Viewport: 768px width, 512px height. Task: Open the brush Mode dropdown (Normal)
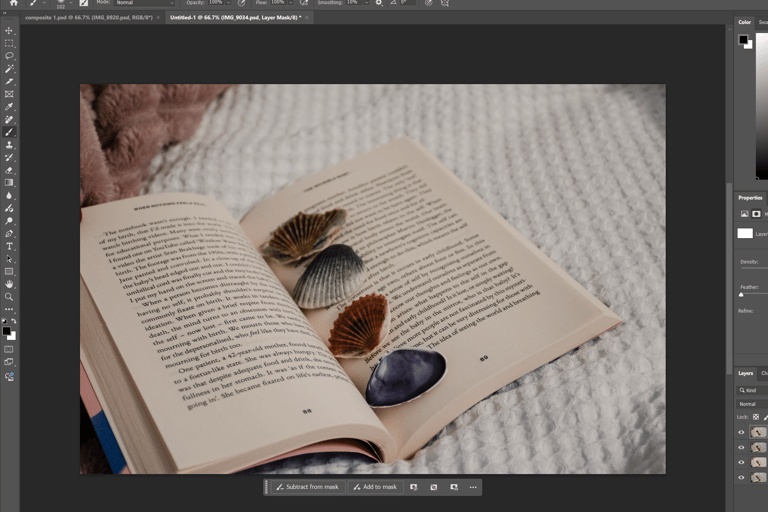[145, 3]
